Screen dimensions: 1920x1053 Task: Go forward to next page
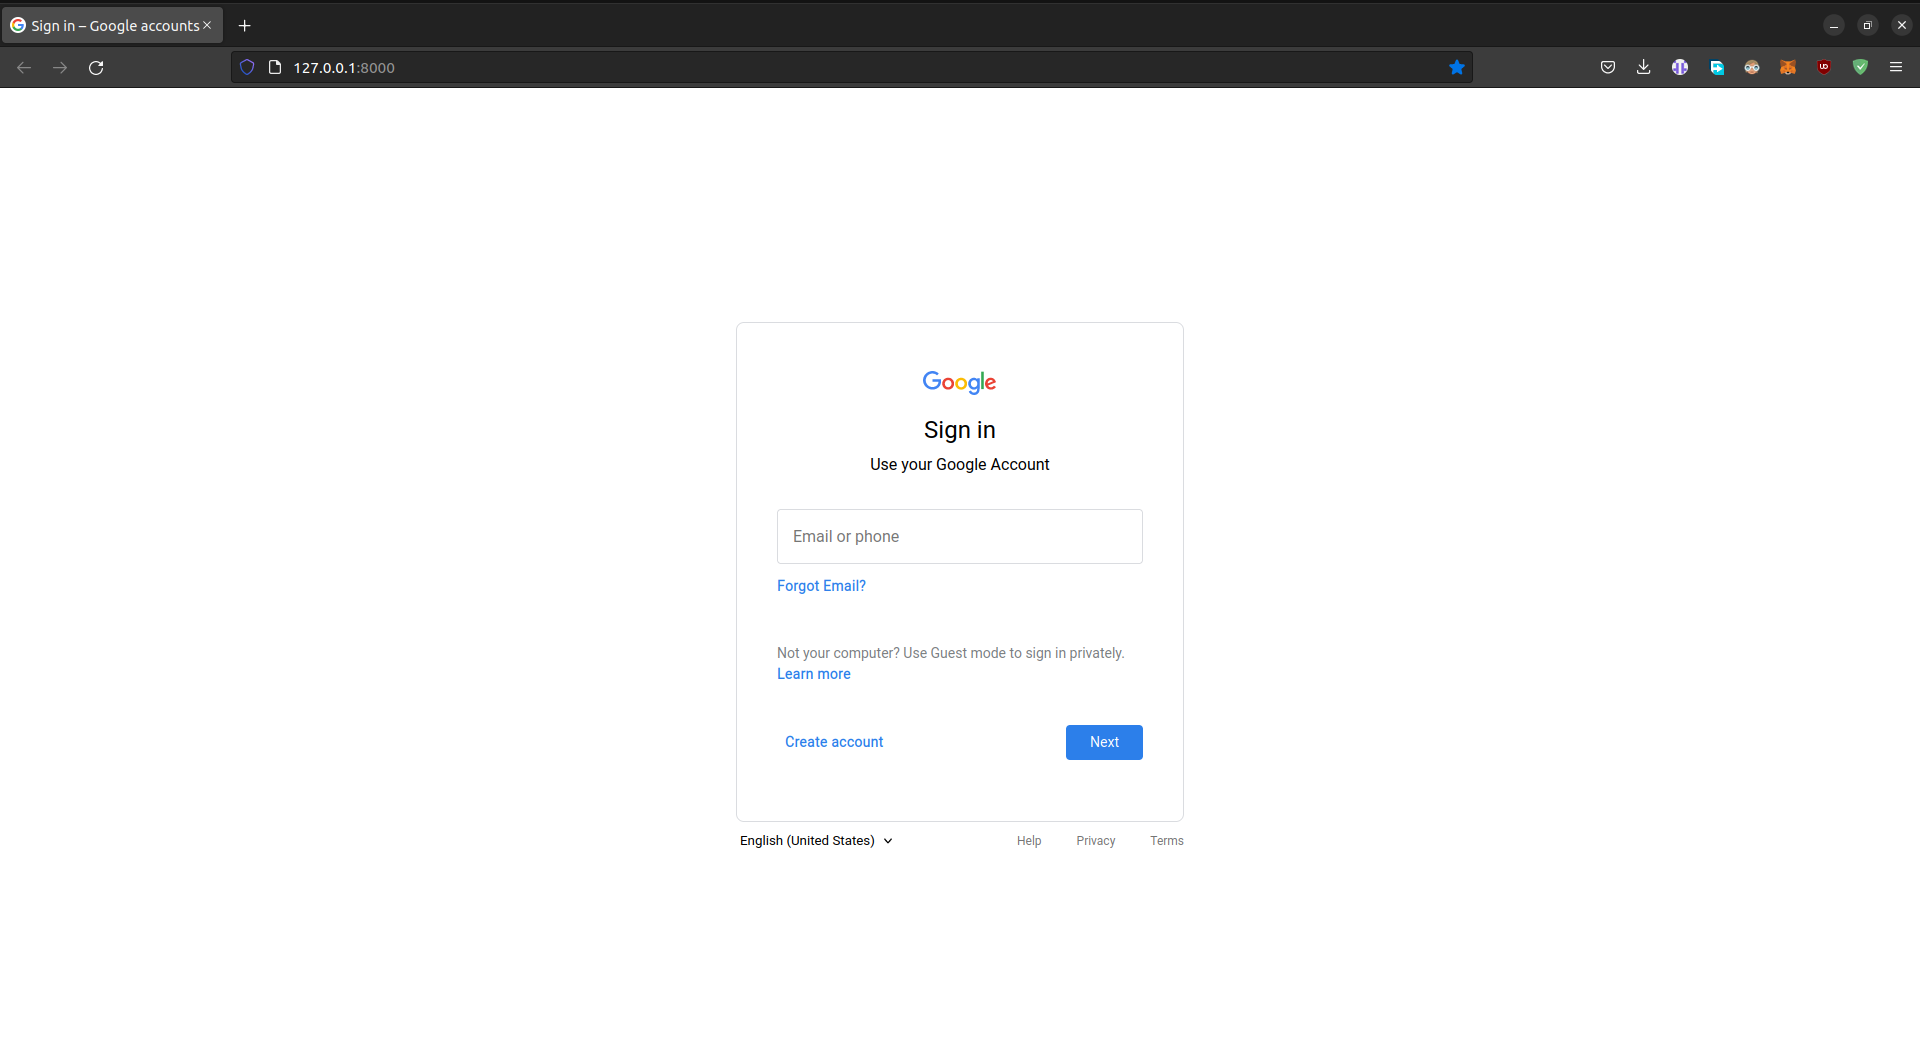point(60,67)
